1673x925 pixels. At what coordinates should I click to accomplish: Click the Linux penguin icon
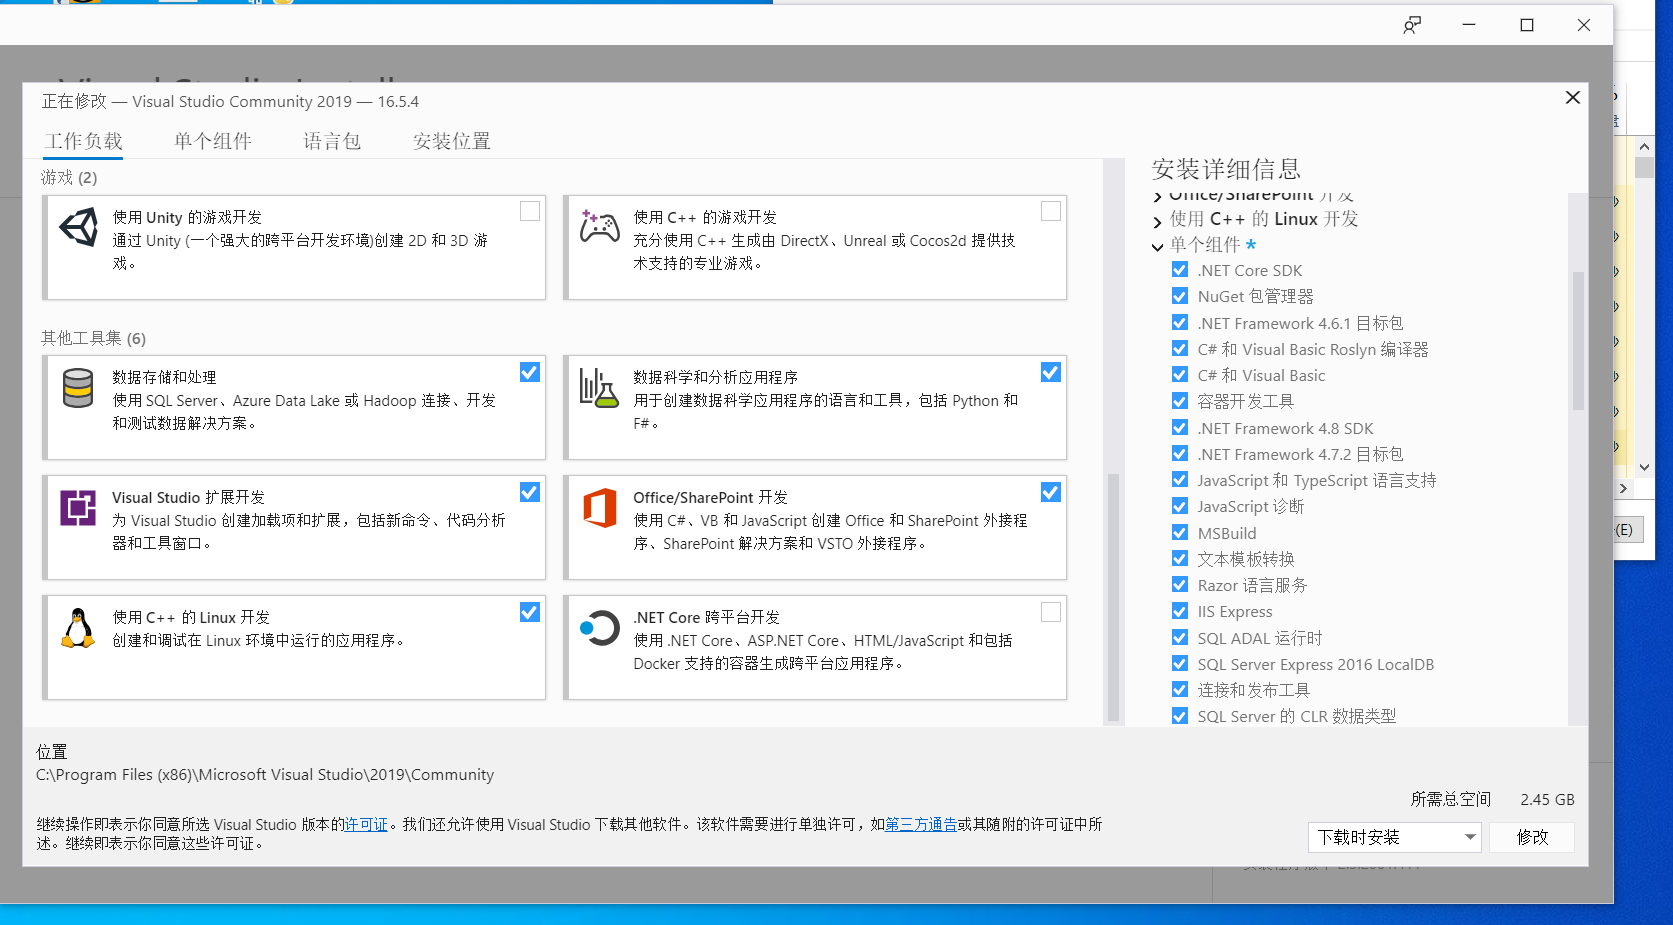coord(78,628)
